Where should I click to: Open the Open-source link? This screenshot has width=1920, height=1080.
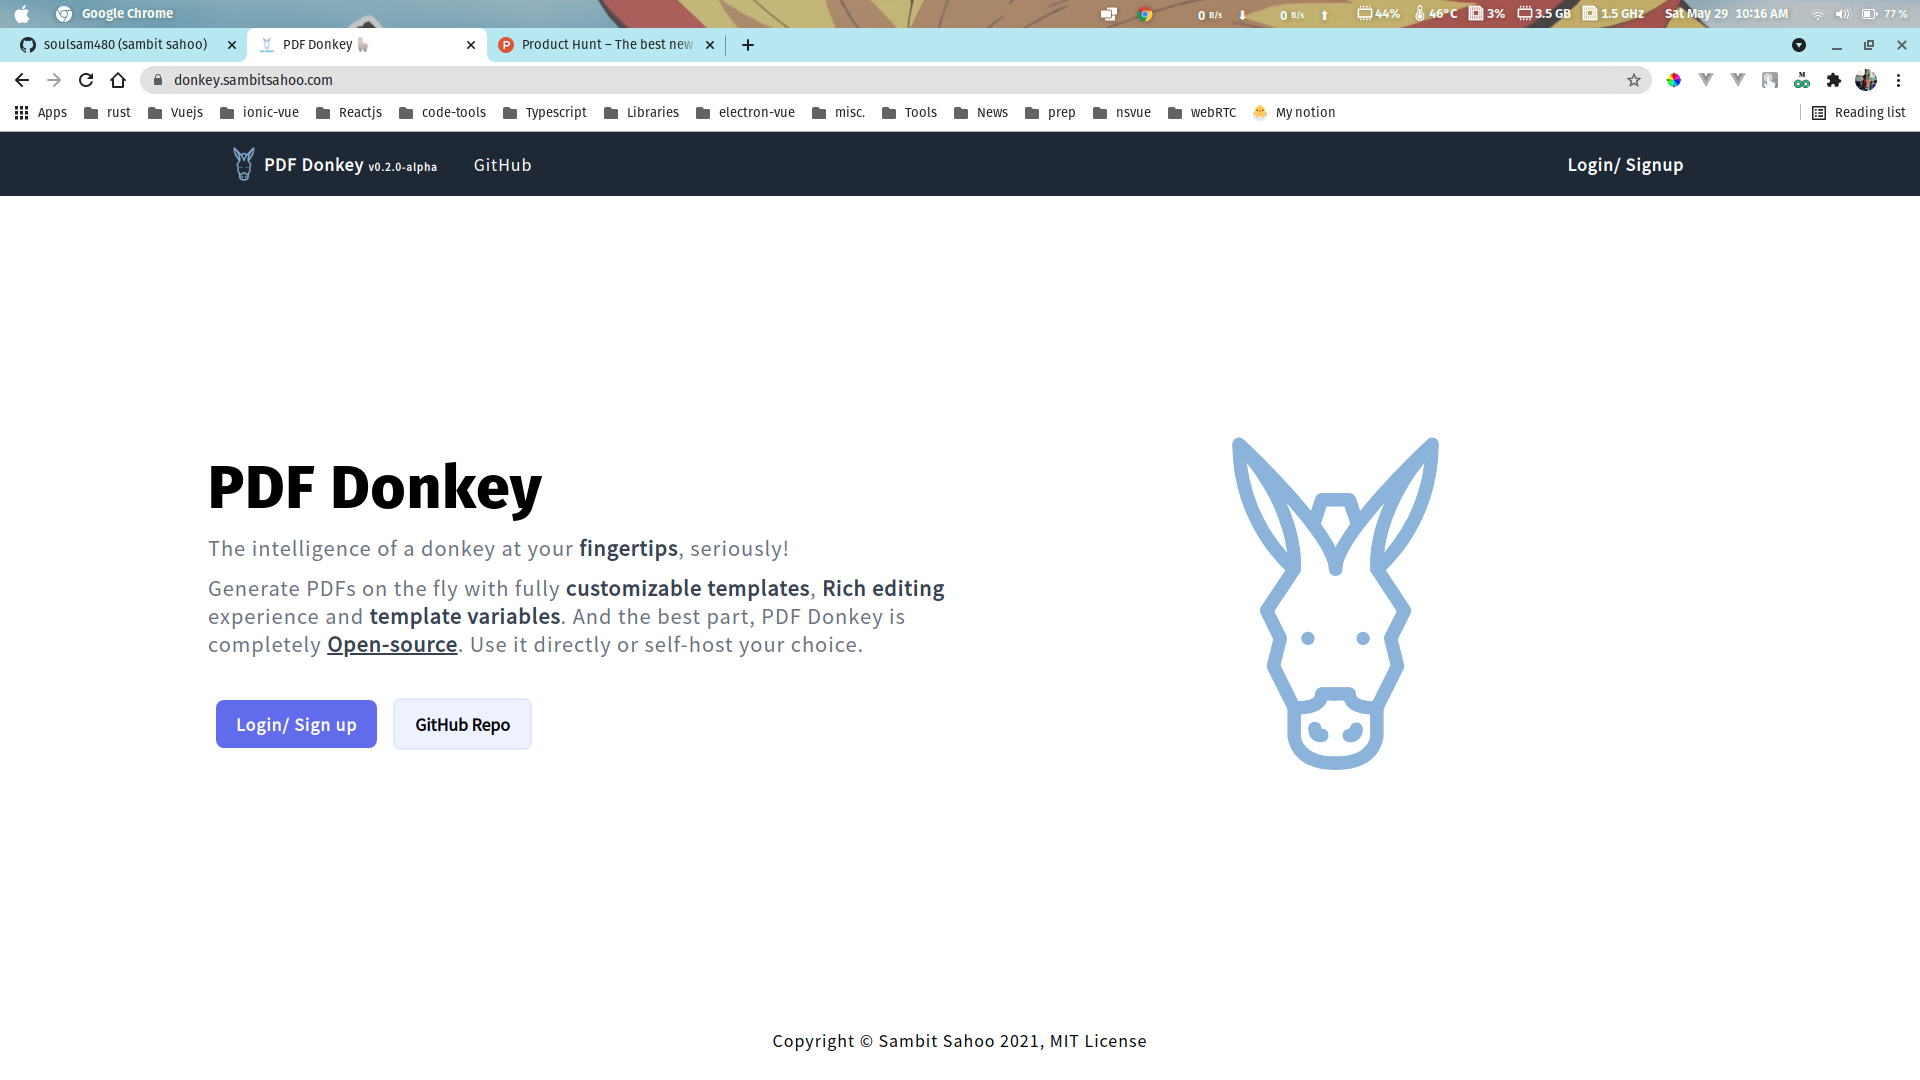tap(392, 644)
